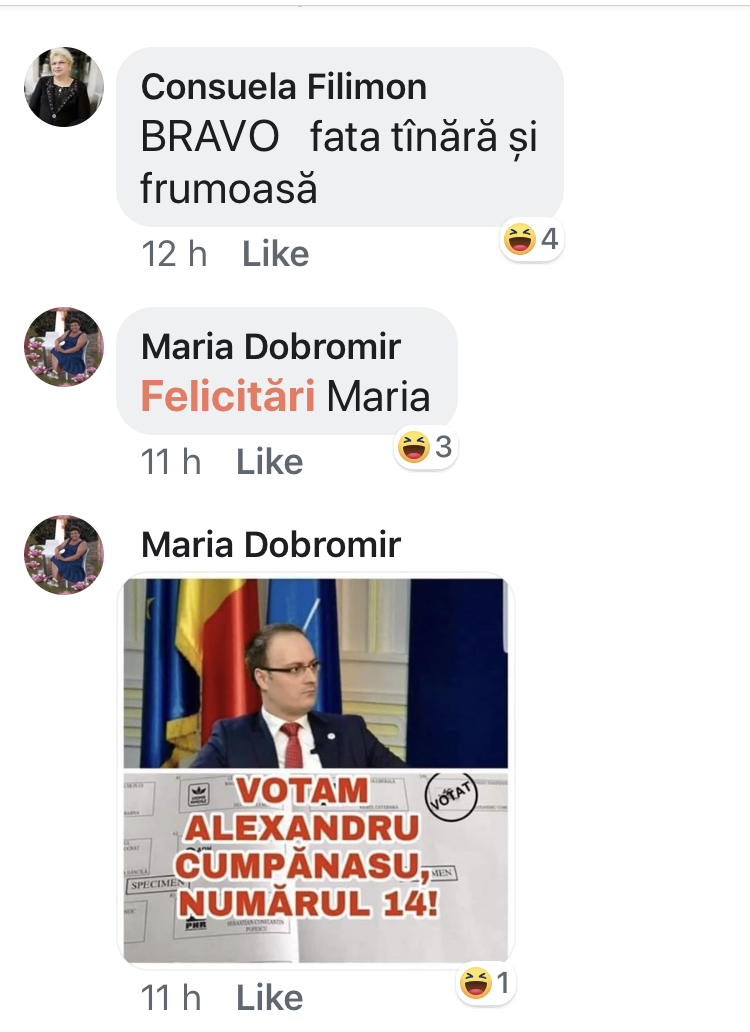The height and width of the screenshot is (1032, 750).
Task: Tap the highlighted word 'Felicitări'
Action: click(x=228, y=396)
